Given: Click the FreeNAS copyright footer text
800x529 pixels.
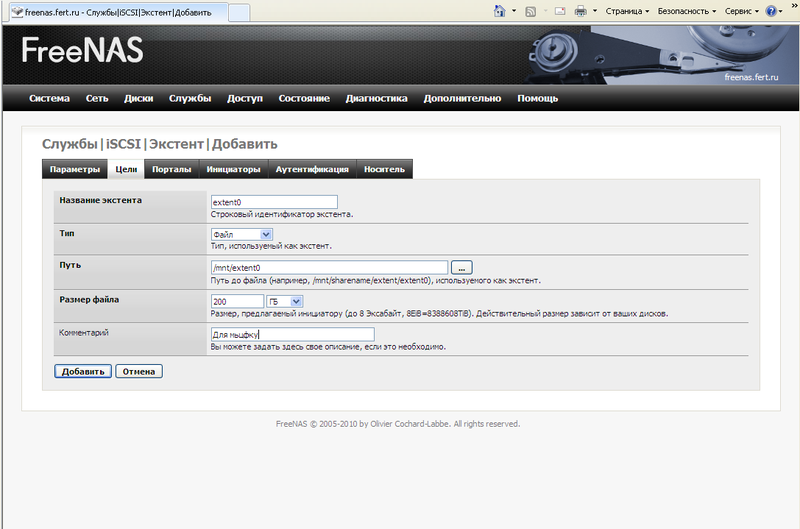Looking at the screenshot, I should [x=398, y=424].
